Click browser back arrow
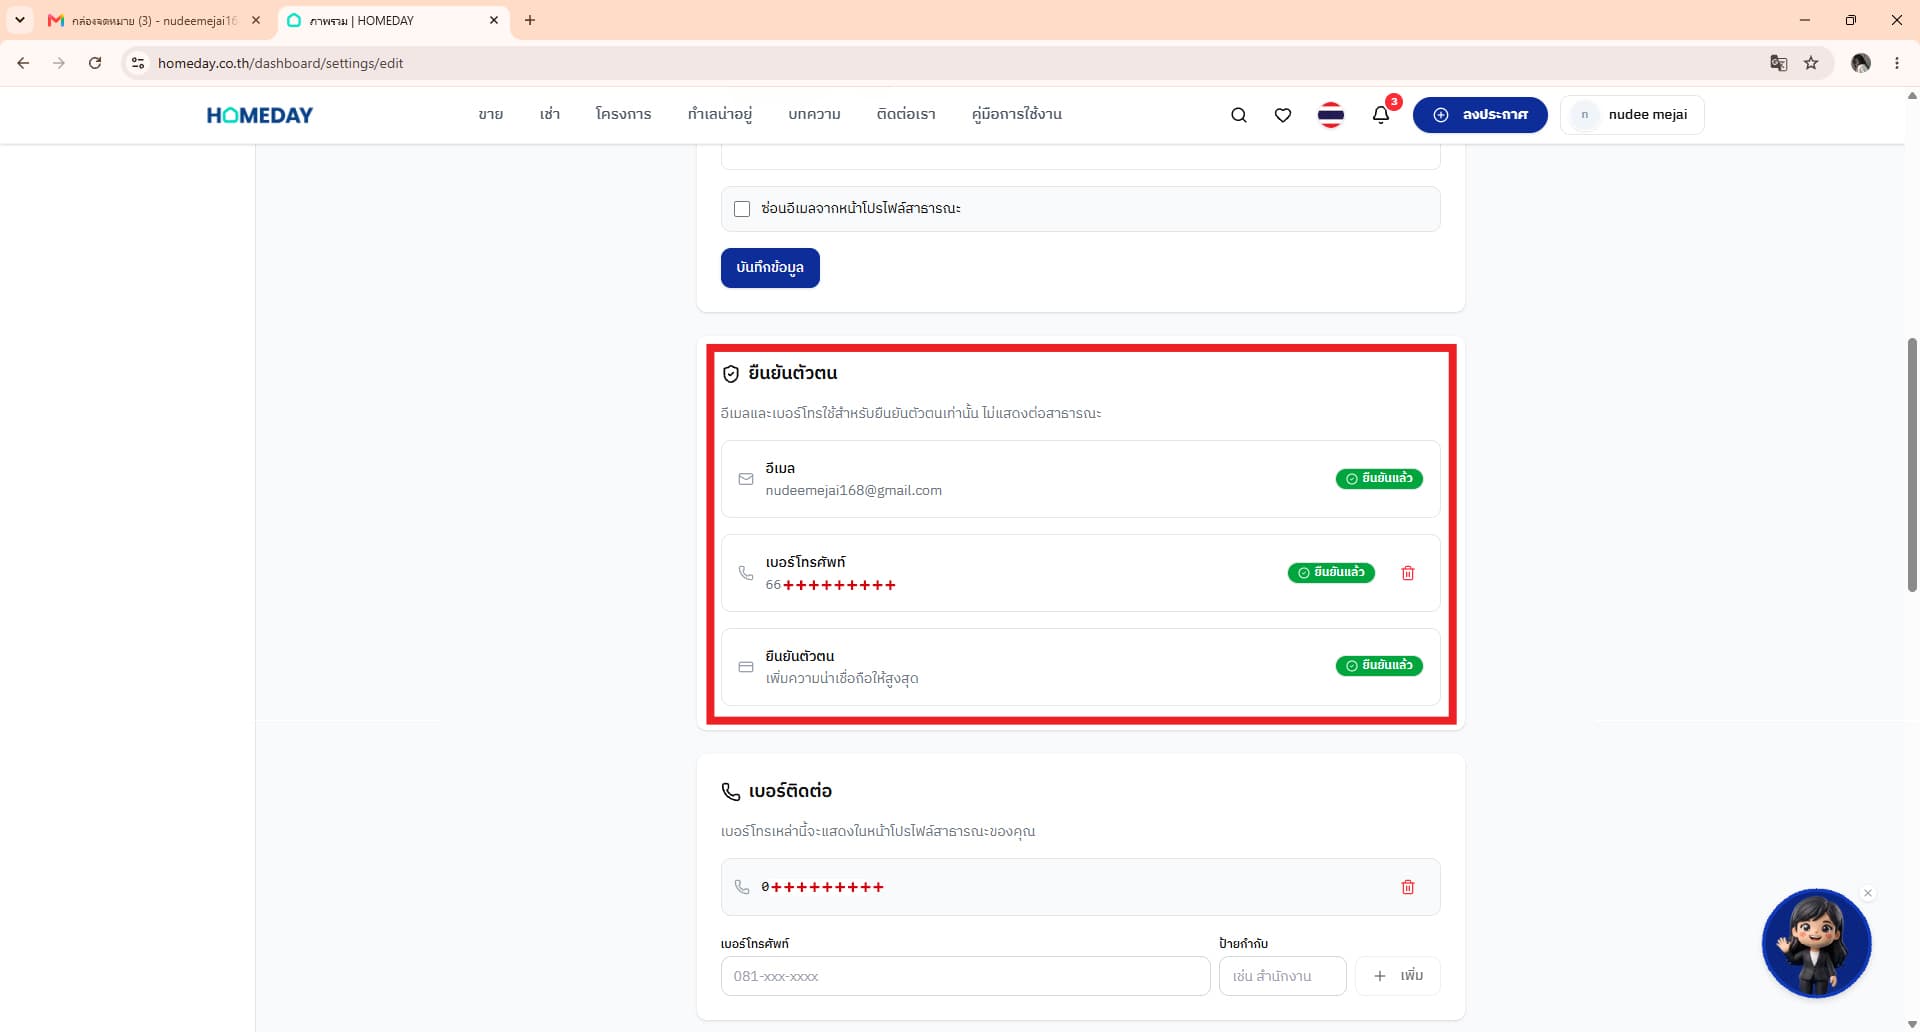Screen dimensions: 1920x1032 23,63
